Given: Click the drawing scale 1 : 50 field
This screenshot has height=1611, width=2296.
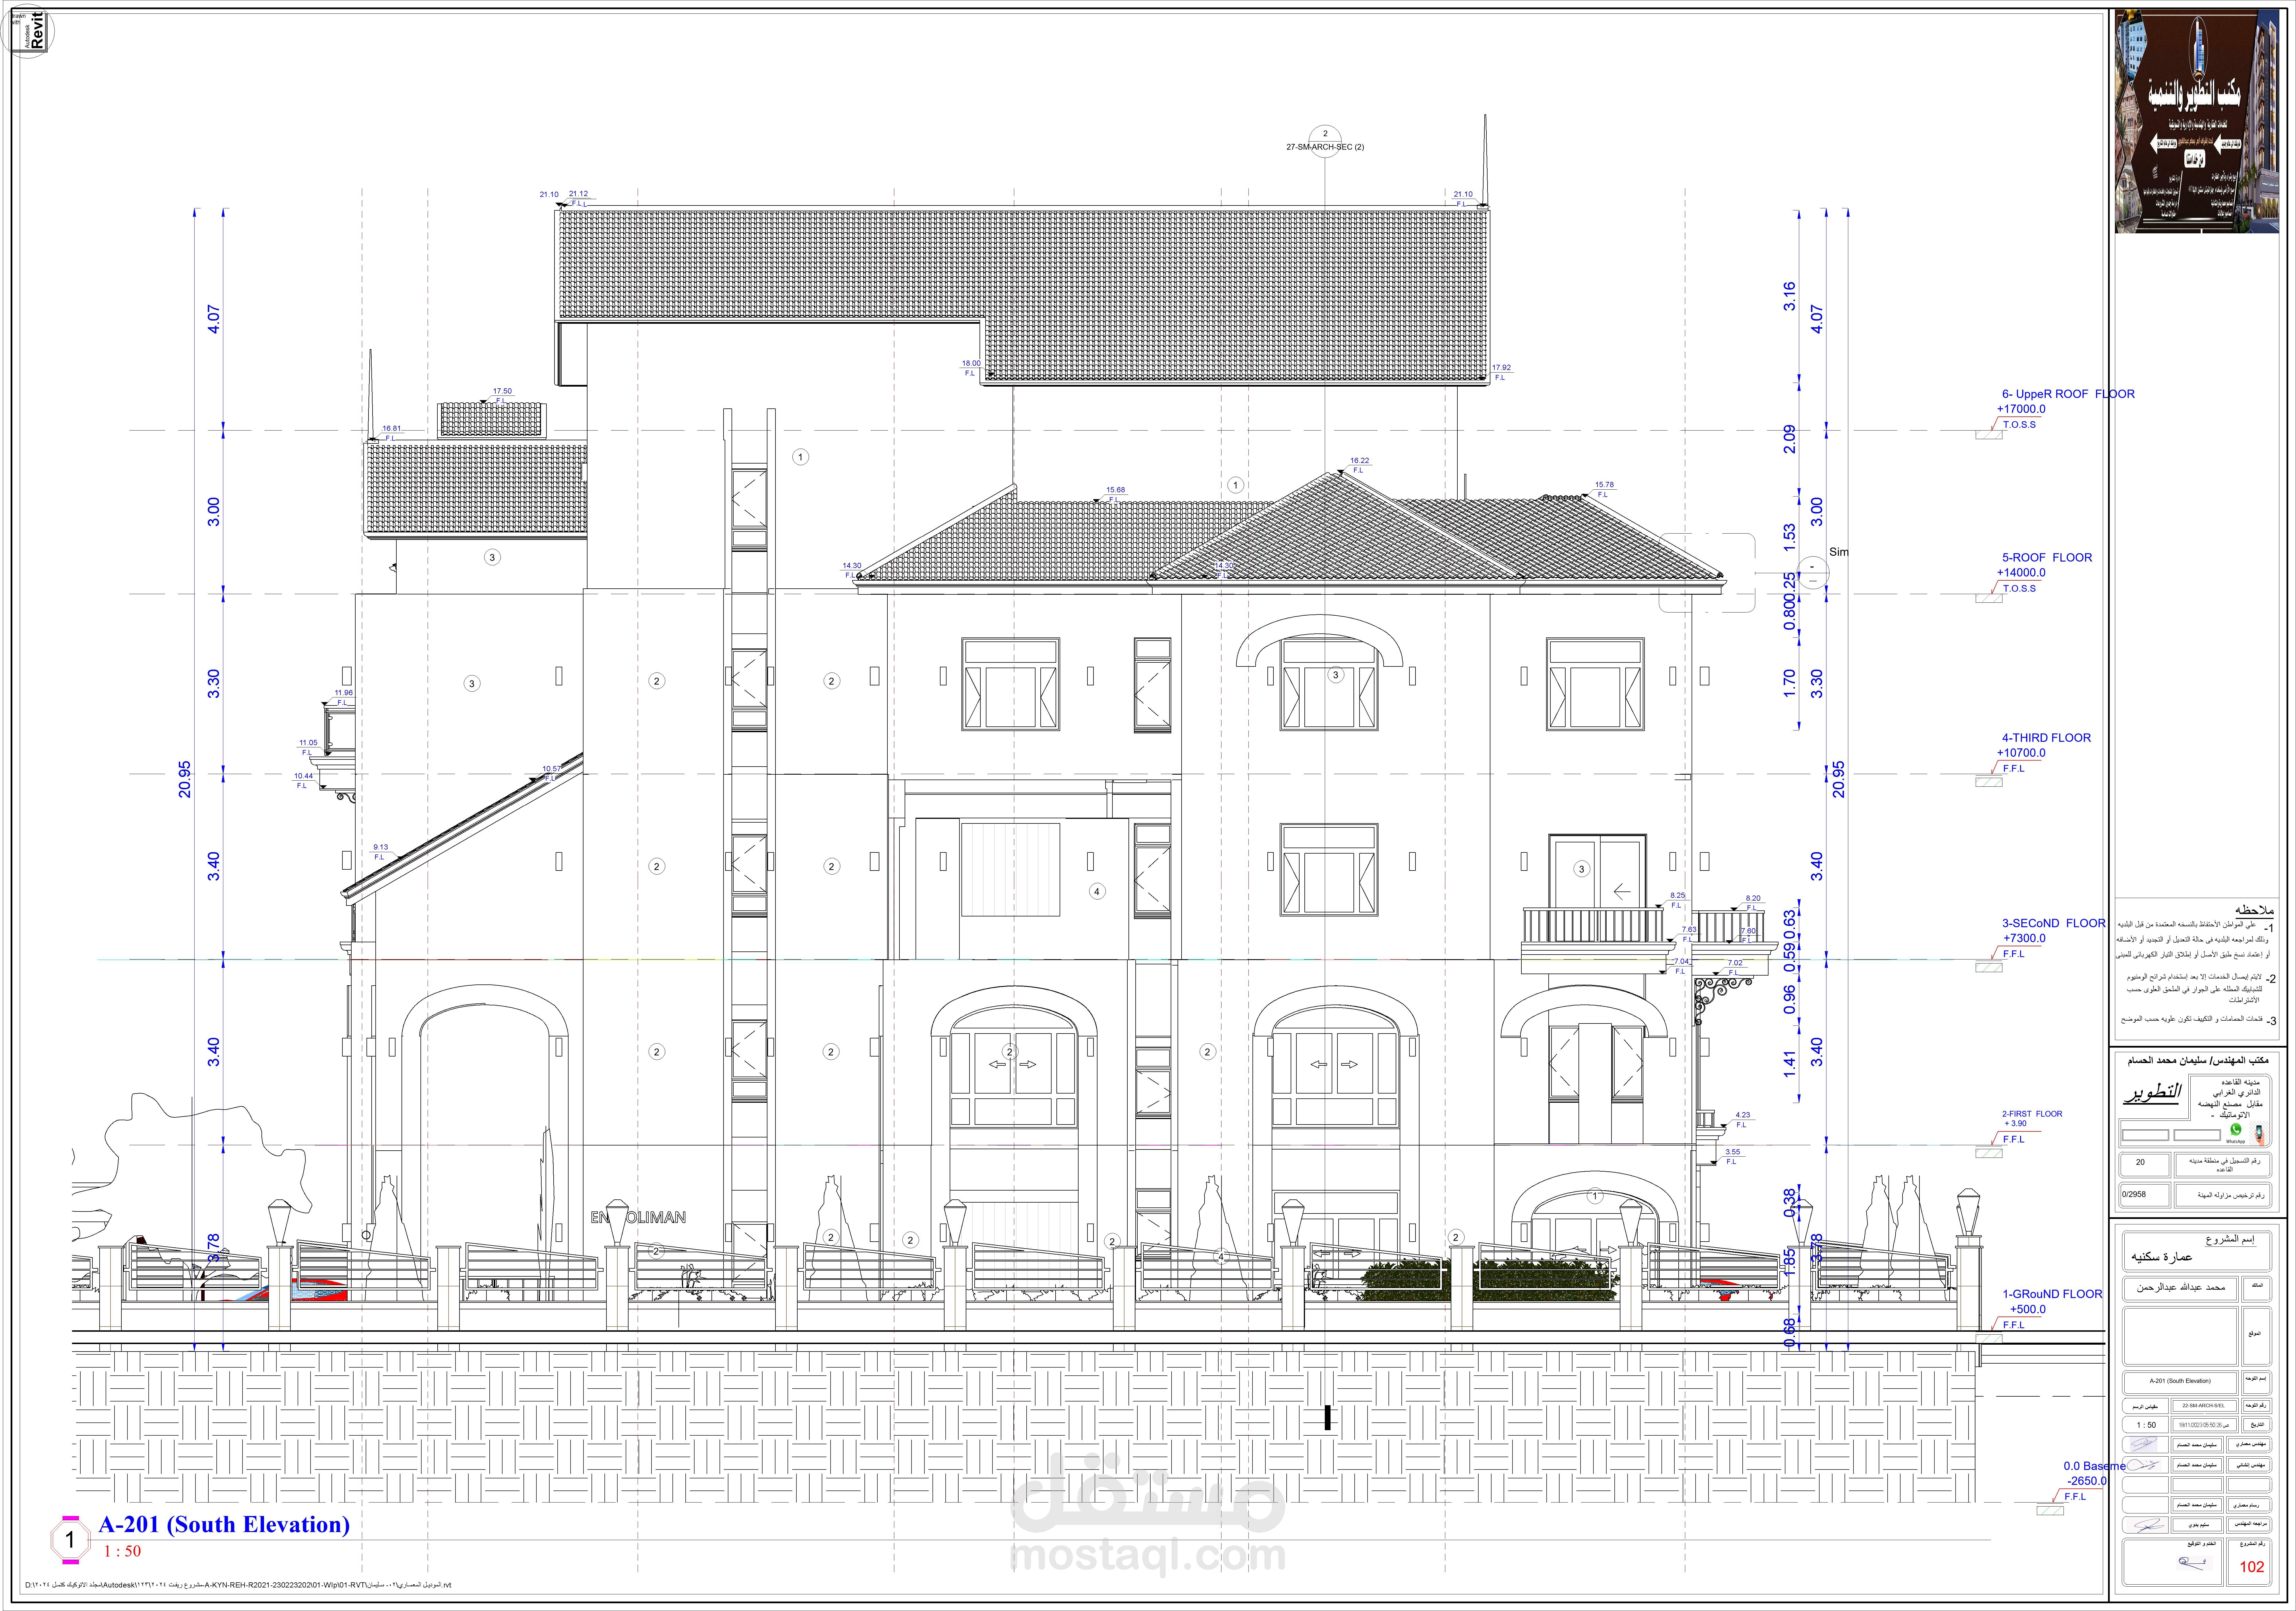Looking at the screenshot, I should click(2146, 1425).
